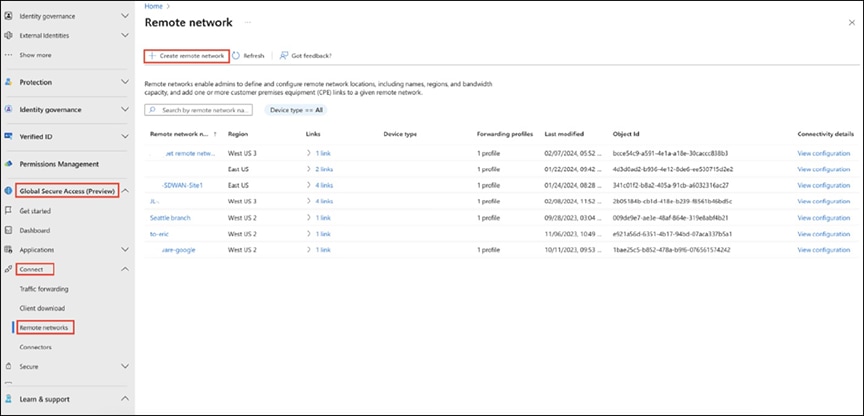Open the to-eric remote network
Viewport: 864px width, 416px height.
point(159,234)
